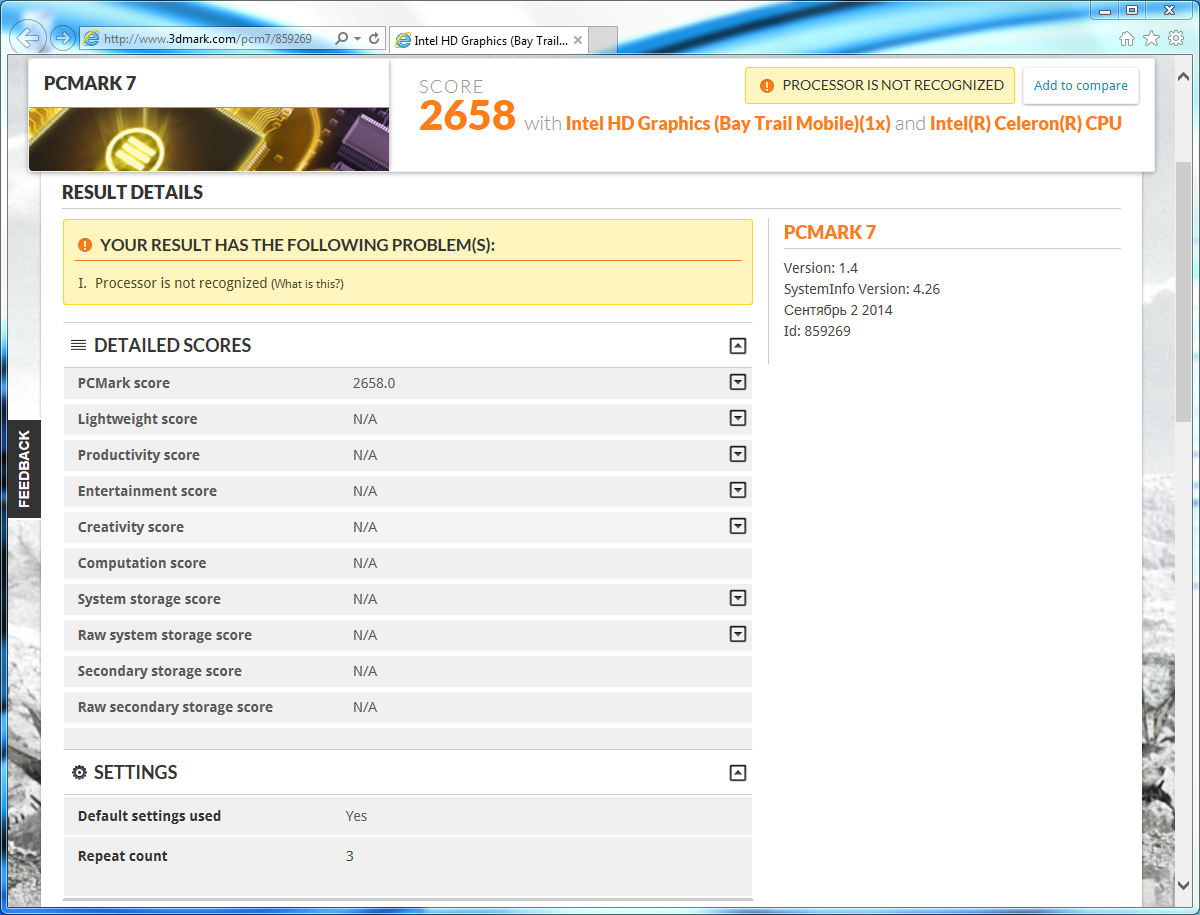Click the 2658.0 PCMark score value
This screenshot has height=915, width=1200.
coord(374,383)
